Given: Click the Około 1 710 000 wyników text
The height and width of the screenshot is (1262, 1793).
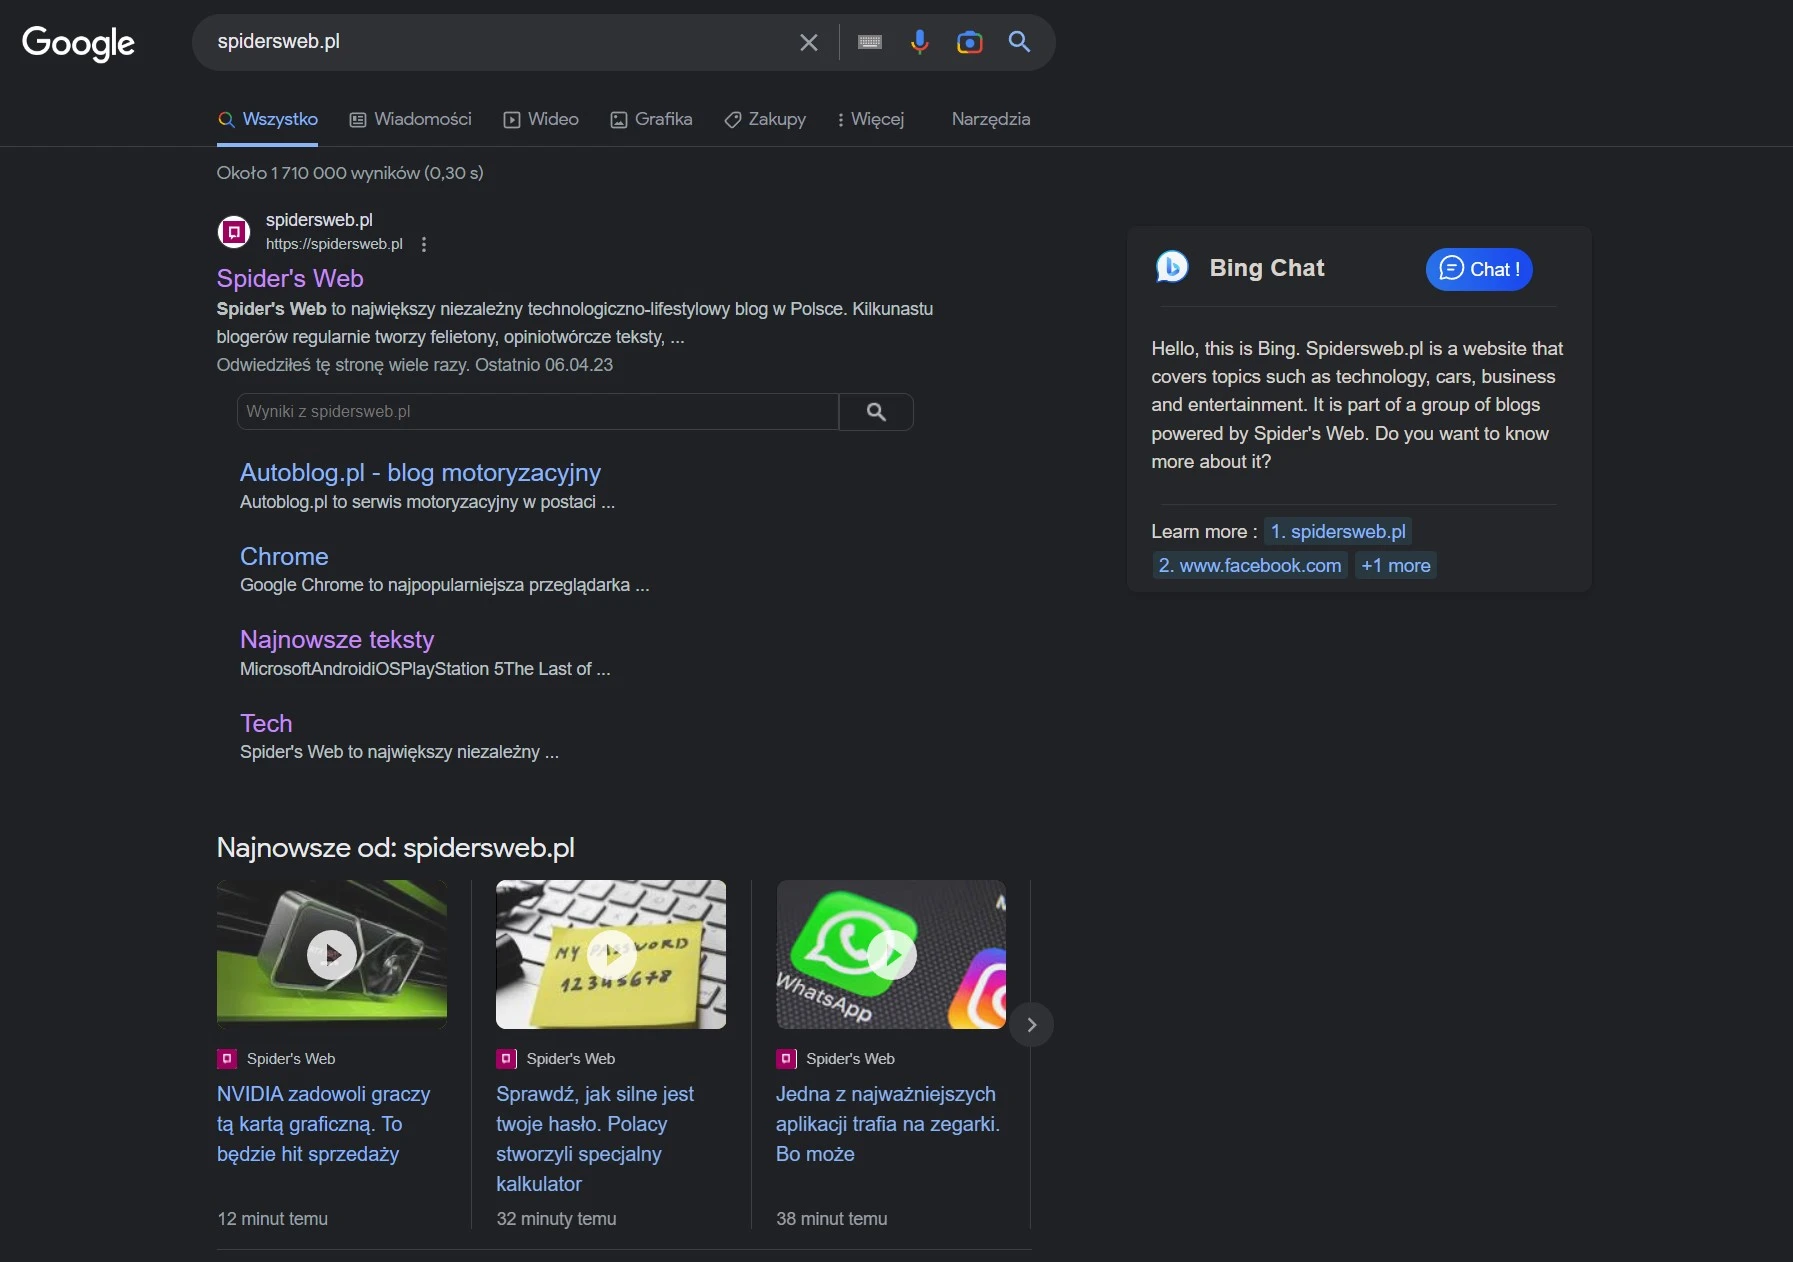Looking at the screenshot, I should [x=350, y=173].
